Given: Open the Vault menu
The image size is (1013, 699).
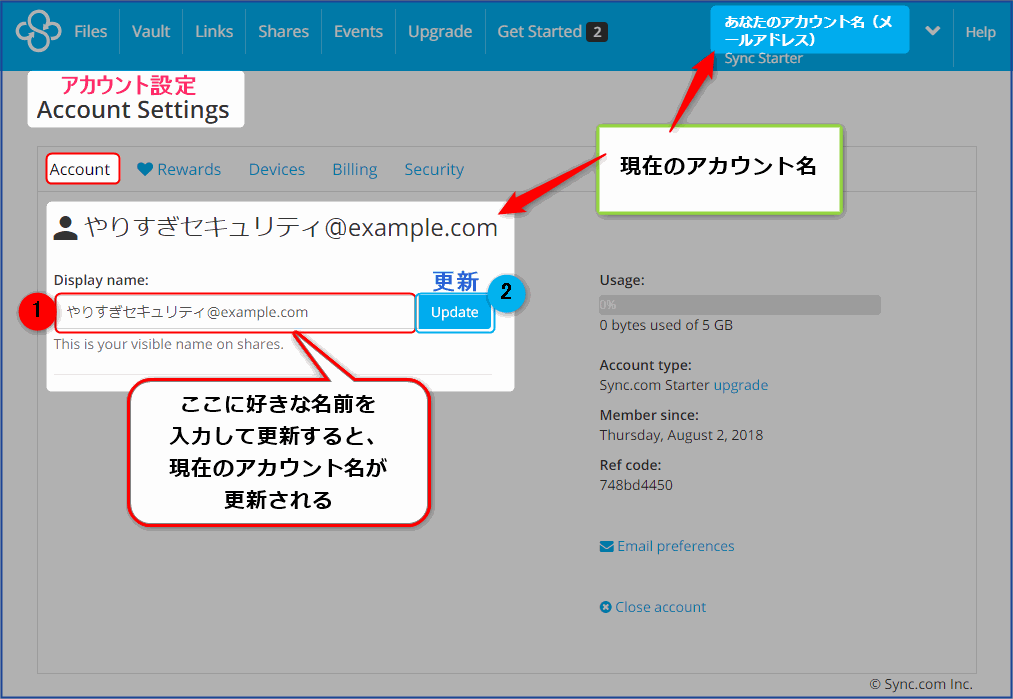Looking at the screenshot, I should click(x=151, y=31).
